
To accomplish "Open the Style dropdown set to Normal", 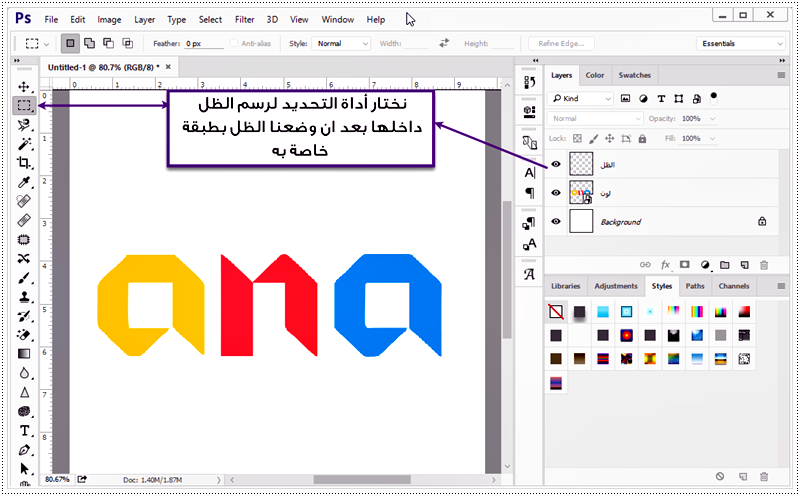I will pos(341,43).
